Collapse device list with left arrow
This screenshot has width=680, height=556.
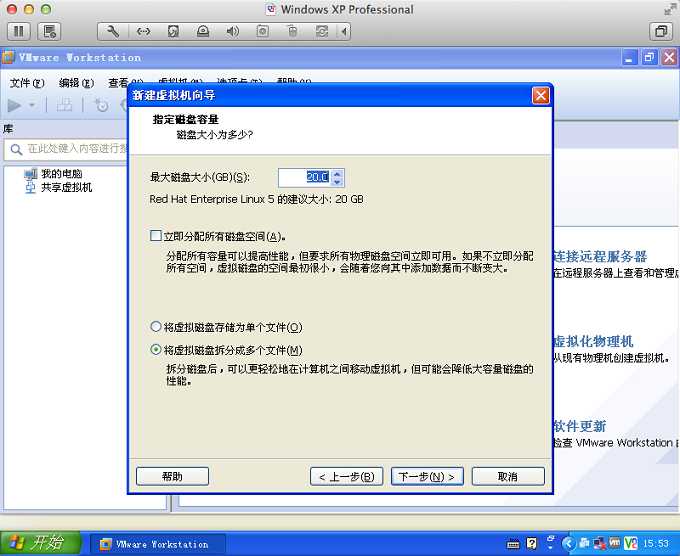tap(344, 31)
